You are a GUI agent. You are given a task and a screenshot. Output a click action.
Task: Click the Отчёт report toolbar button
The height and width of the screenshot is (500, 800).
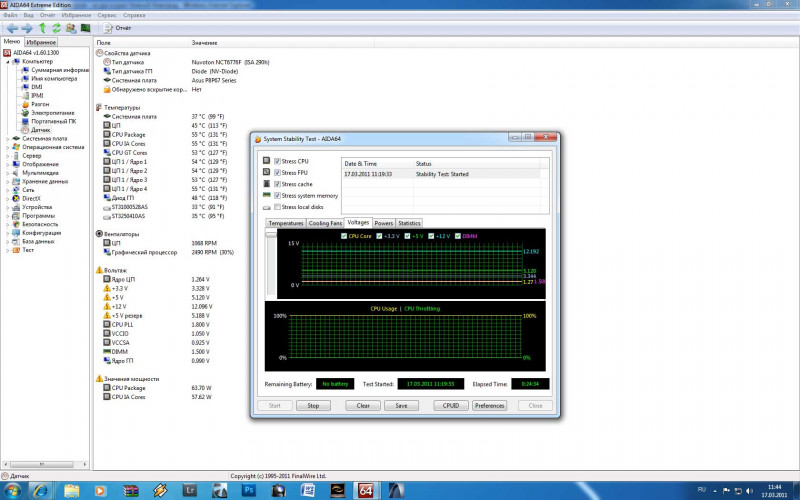coord(118,28)
